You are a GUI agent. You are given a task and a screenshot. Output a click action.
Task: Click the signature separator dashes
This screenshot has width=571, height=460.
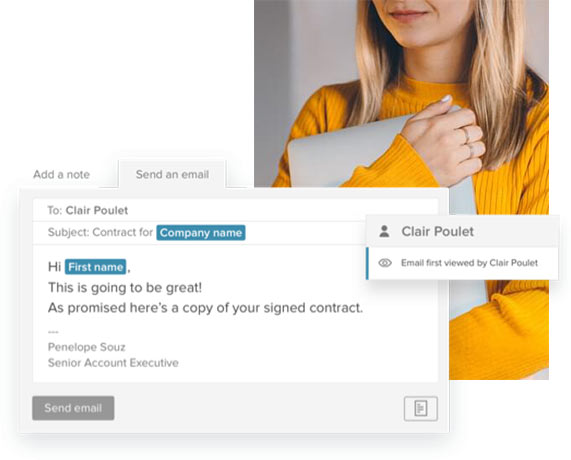(53, 332)
